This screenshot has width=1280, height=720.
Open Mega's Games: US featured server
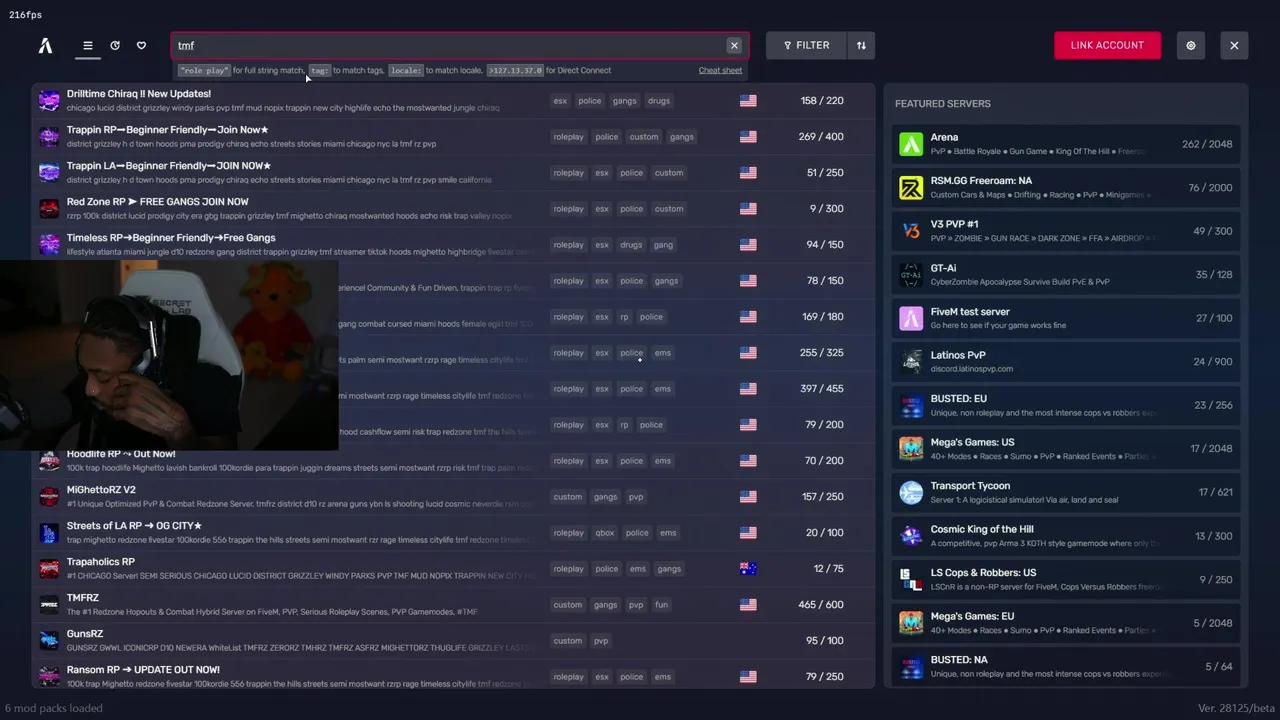tap(1066, 448)
